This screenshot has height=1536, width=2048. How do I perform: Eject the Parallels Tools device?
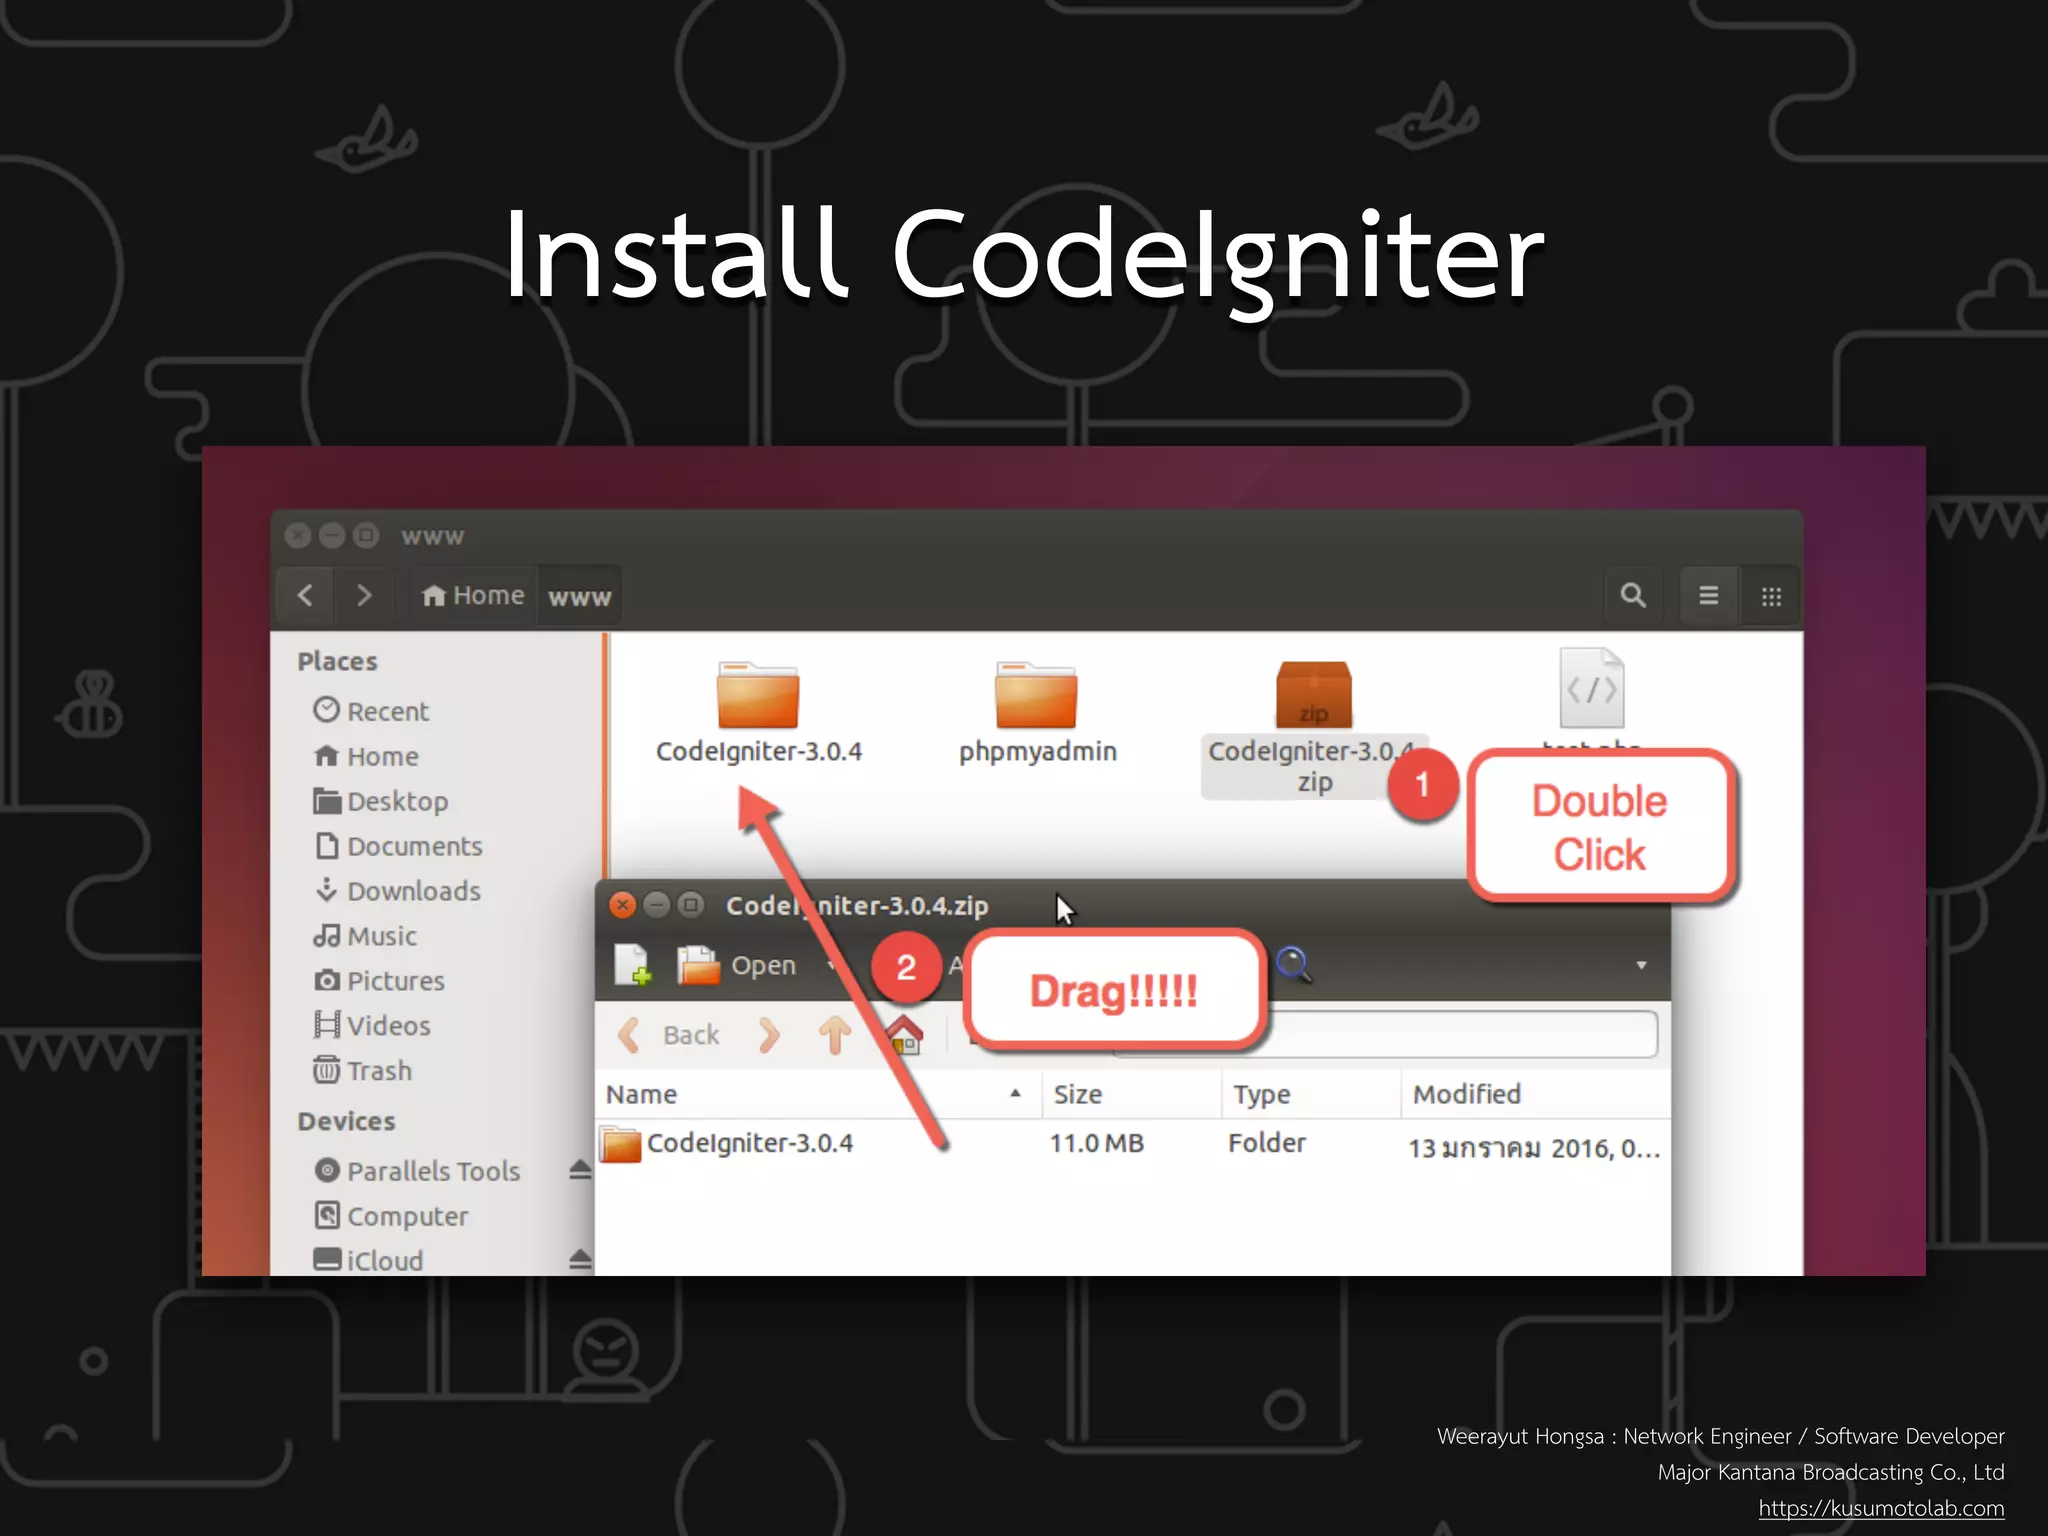click(580, 1170)
